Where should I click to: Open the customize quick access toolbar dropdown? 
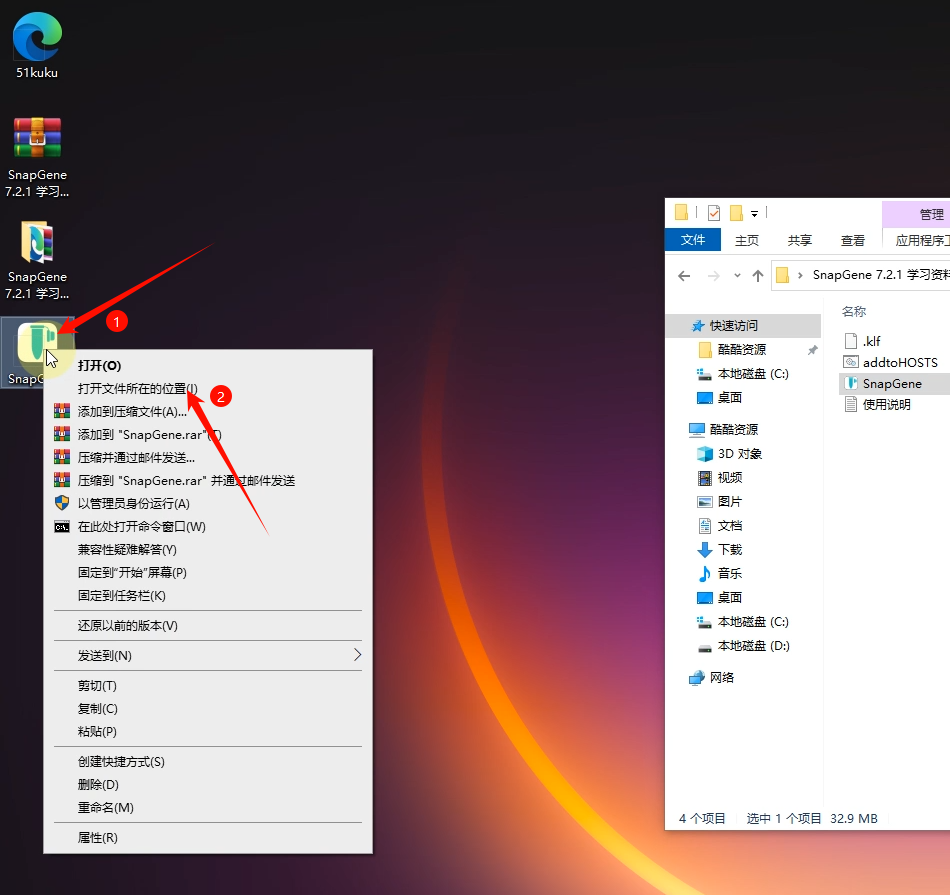(754, 213)
